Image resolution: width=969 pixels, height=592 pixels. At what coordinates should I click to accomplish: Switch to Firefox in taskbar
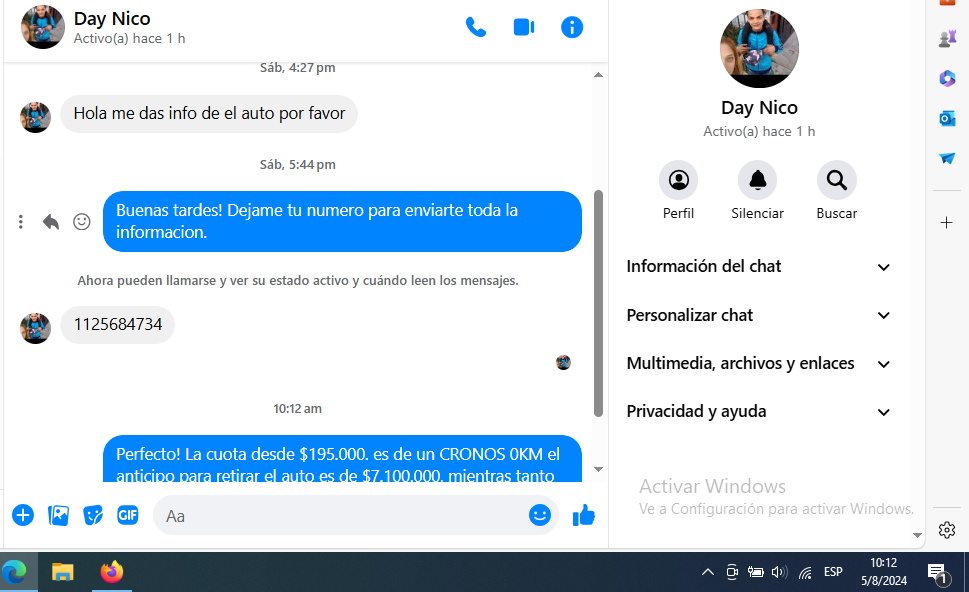click(x=112, y=572)
